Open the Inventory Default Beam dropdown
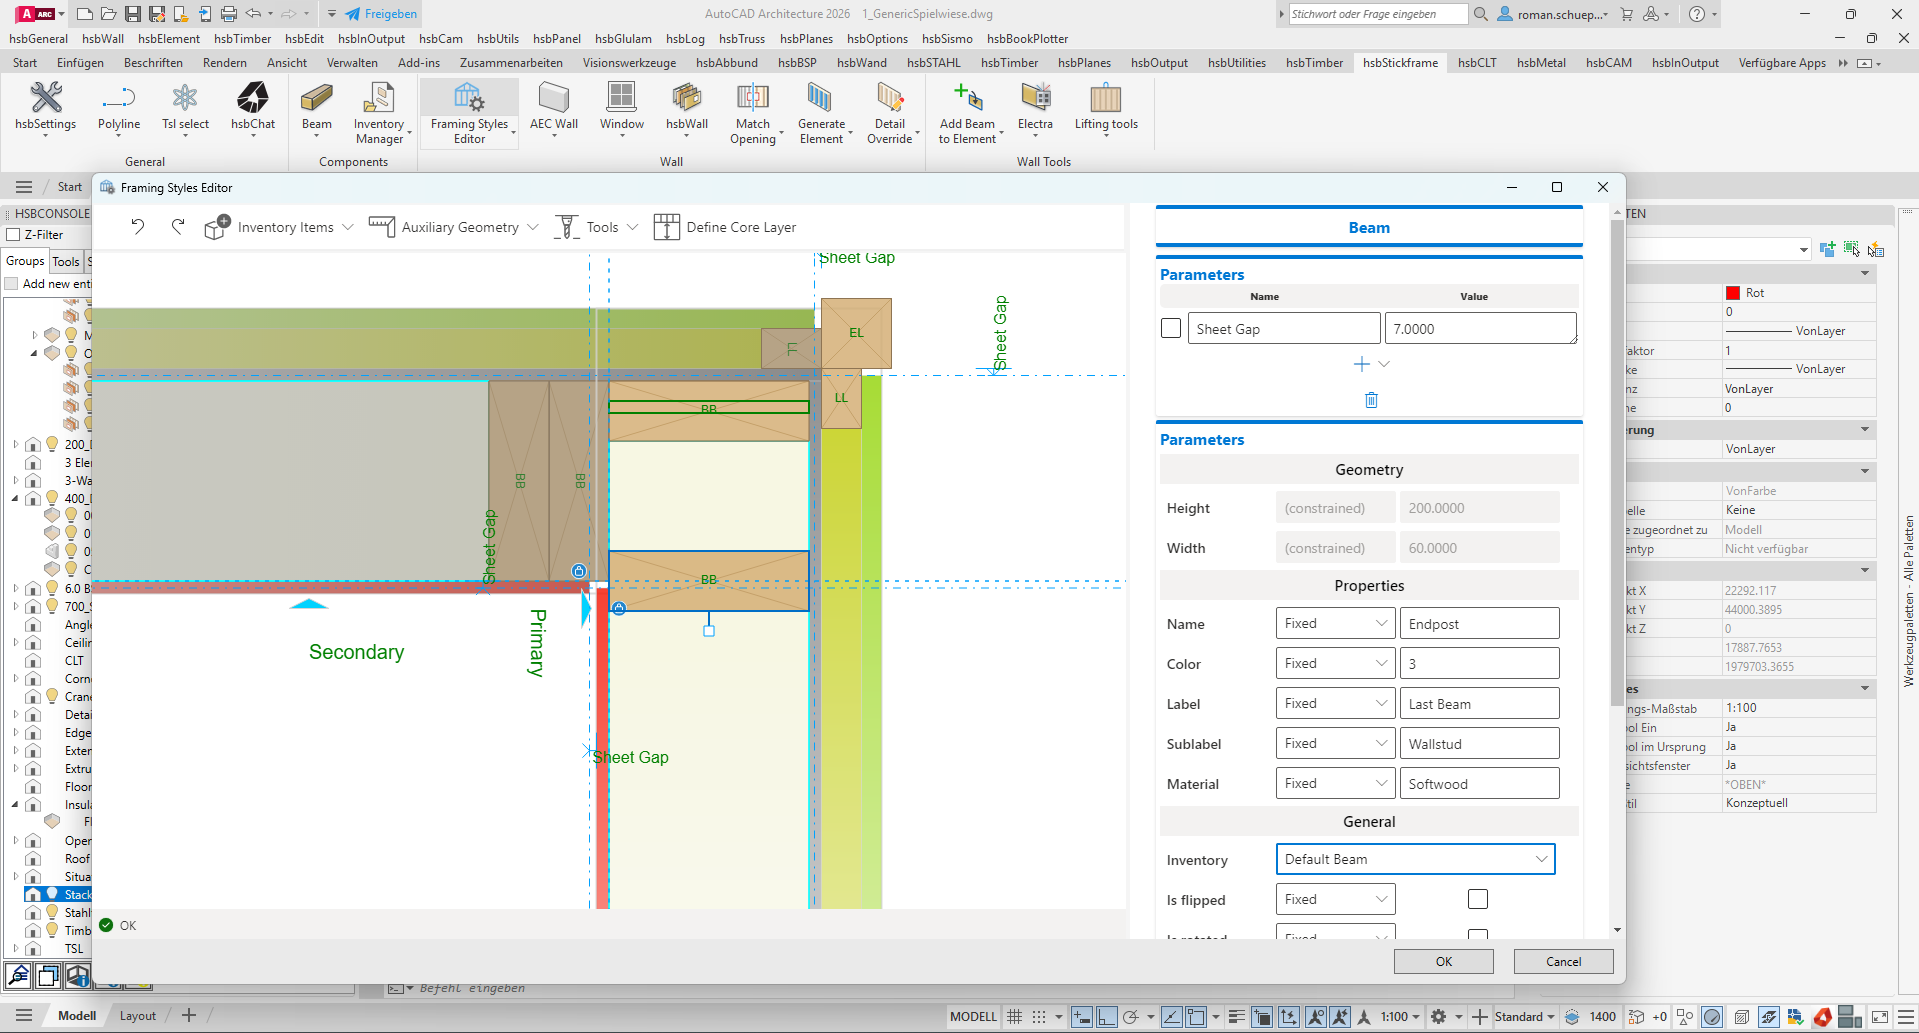Screen dimensions: 1919x1033 click(1415, 859)
